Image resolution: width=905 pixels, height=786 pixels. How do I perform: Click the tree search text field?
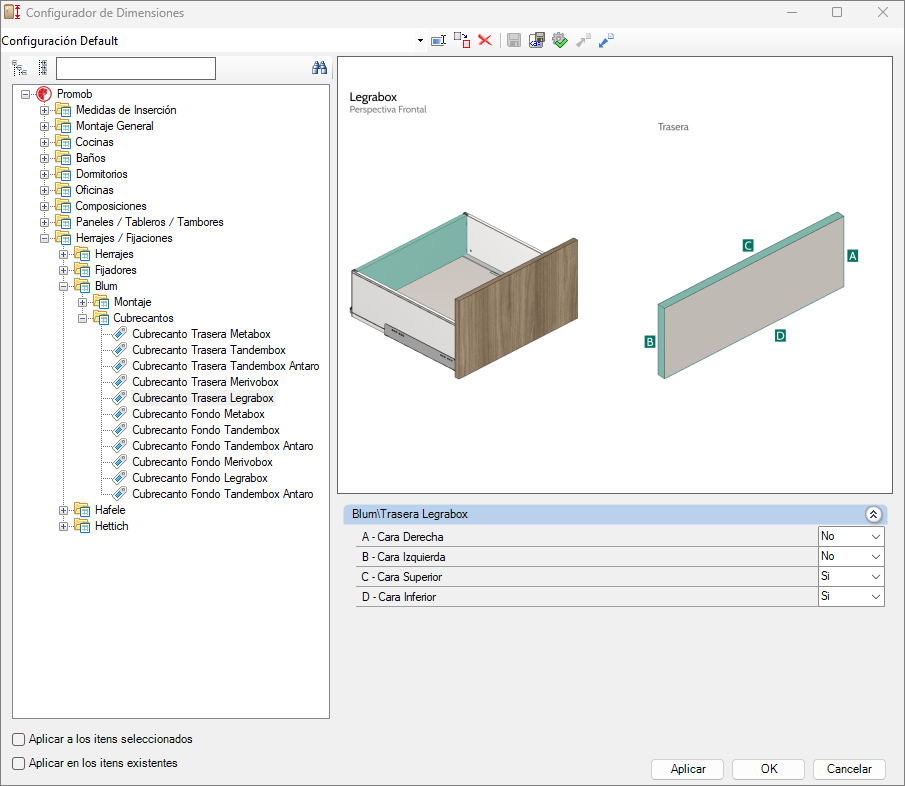136,68
